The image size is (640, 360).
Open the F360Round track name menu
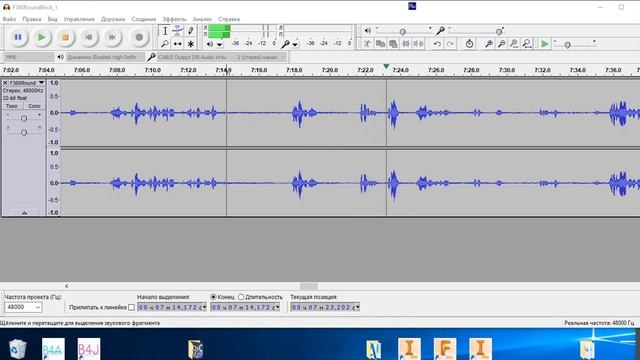pyautogui.click(x=27, y=83)
